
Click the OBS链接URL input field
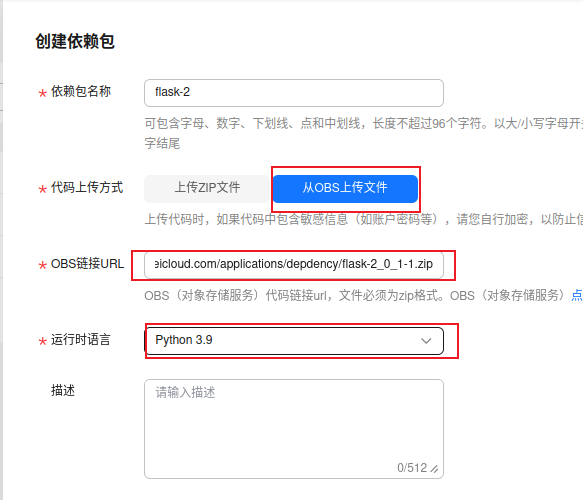tap(294, 265)
